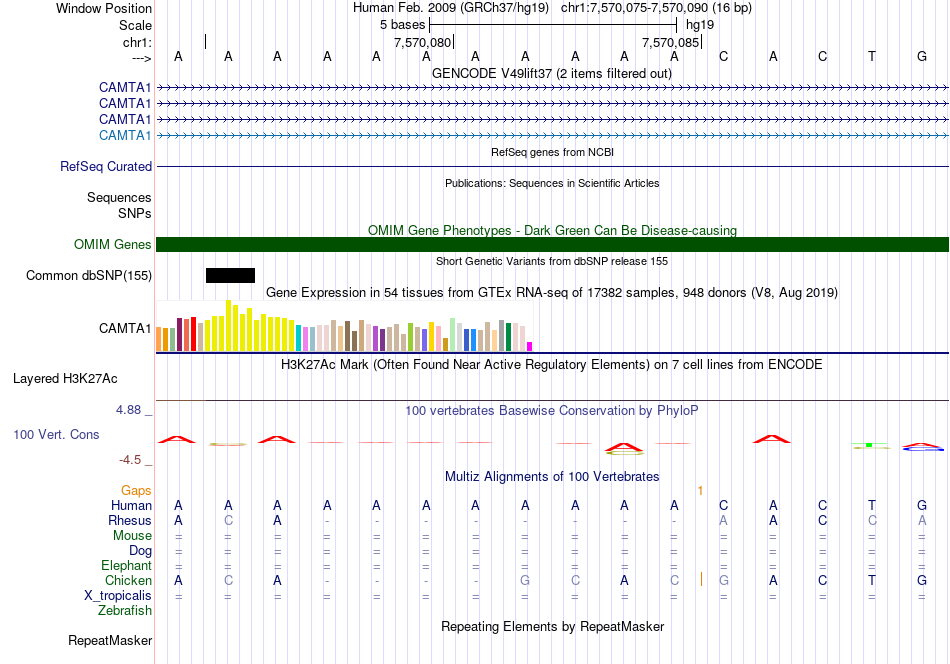950x664 pixels.
Task: Click the 7,570,080 ruler coordinate
Action: point(422,42)
